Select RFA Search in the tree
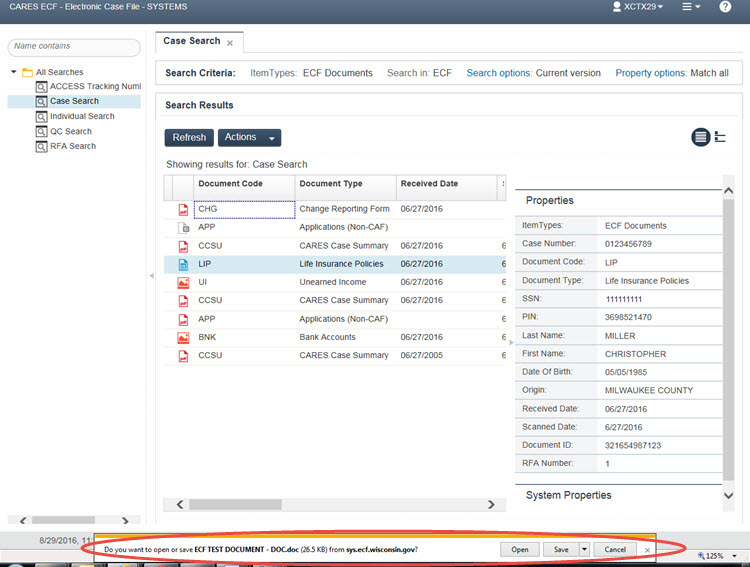The width and height of the screenshot is (750, 567). (x=72, y=146)
